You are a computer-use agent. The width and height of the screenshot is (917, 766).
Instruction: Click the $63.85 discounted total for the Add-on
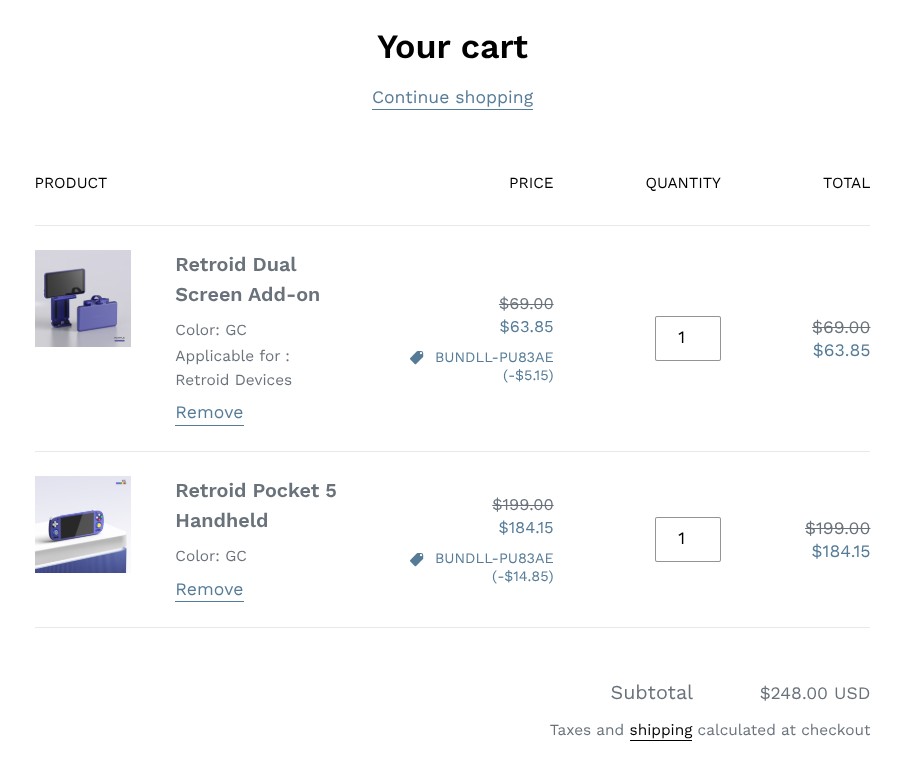841,350
